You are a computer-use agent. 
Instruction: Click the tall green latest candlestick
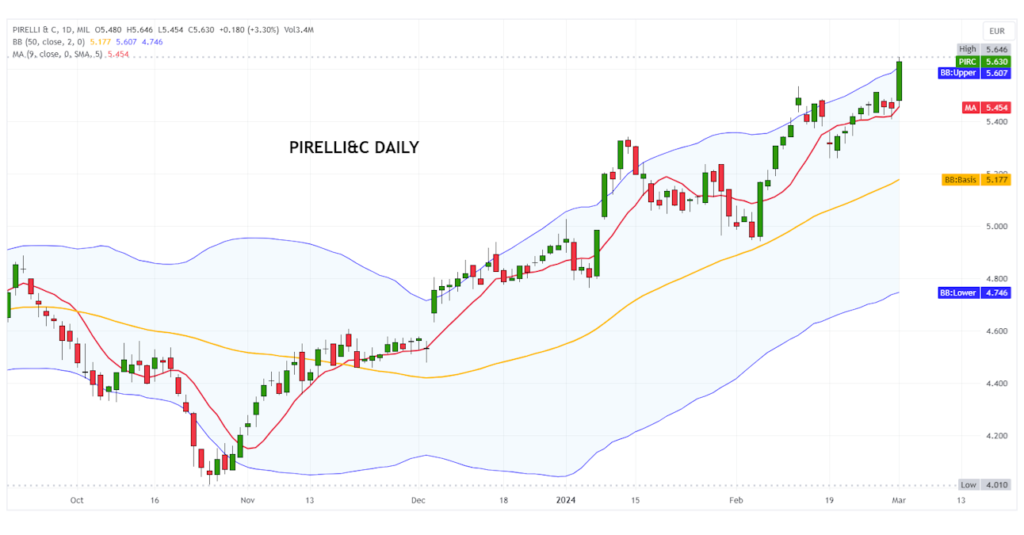click(900, 82)
